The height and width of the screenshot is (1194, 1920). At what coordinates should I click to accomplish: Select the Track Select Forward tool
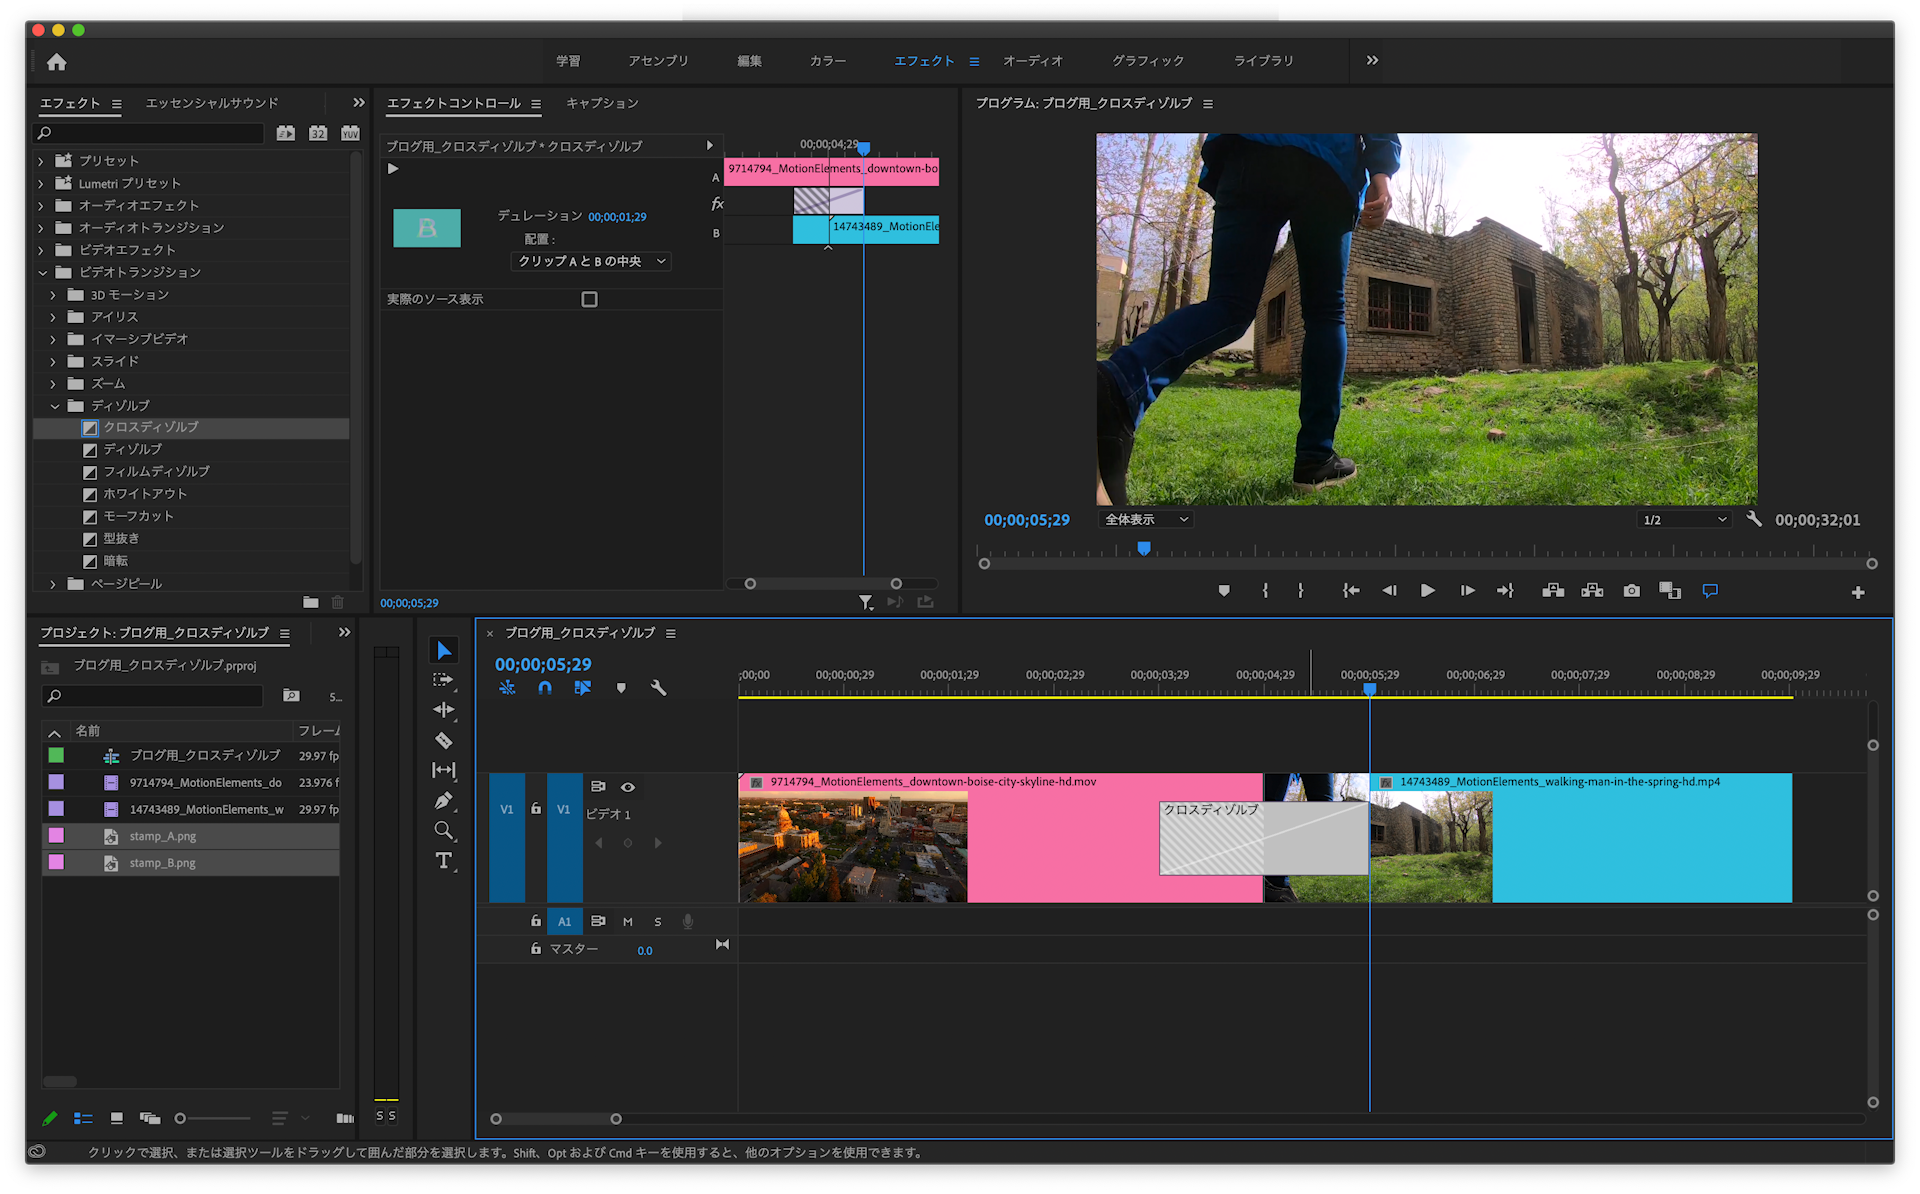point(443,680)
